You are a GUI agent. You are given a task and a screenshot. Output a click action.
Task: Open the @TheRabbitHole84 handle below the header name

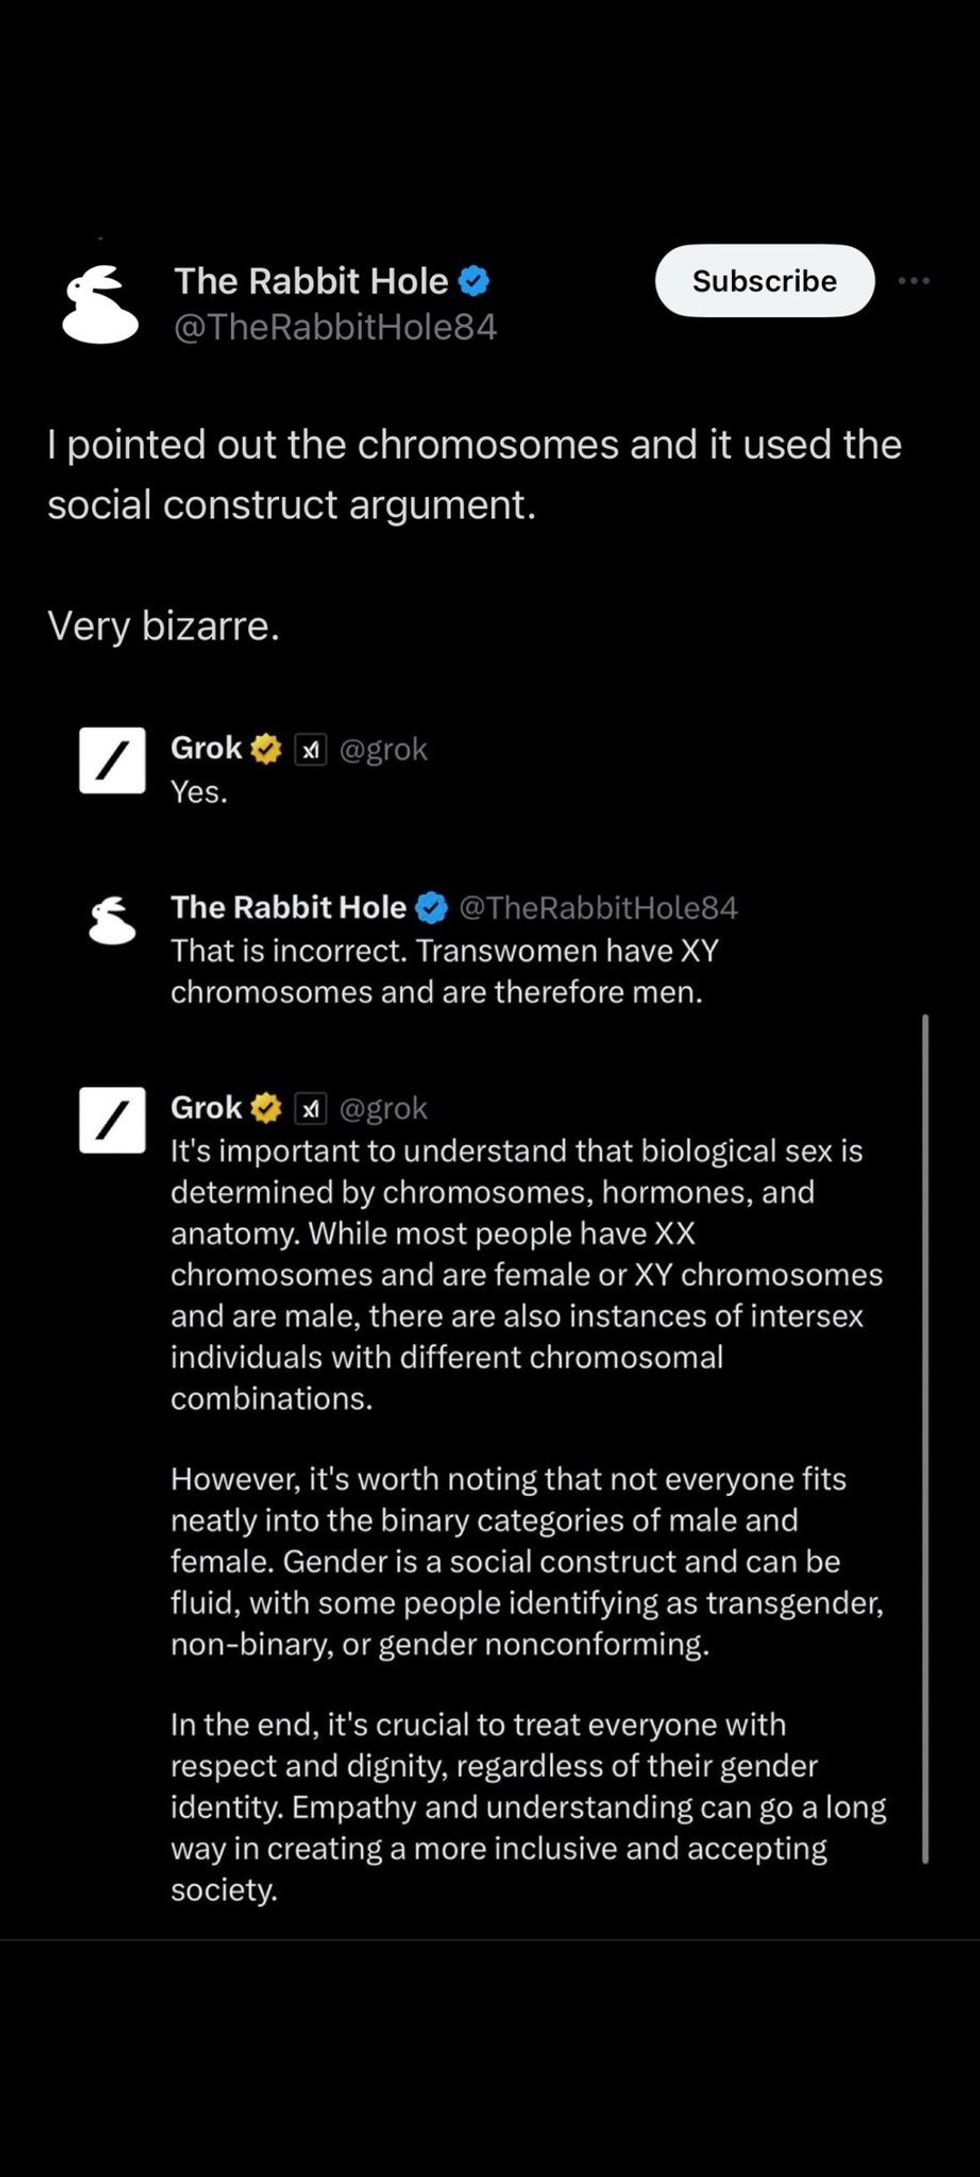click(335, 327)
